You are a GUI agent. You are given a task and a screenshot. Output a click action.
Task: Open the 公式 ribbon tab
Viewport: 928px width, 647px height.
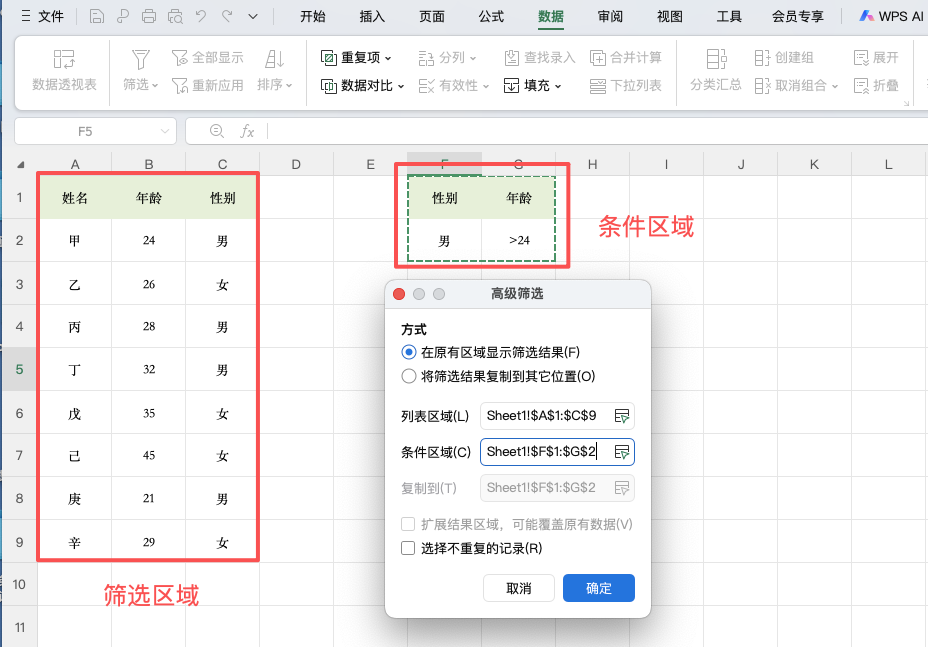coord(491,16)
